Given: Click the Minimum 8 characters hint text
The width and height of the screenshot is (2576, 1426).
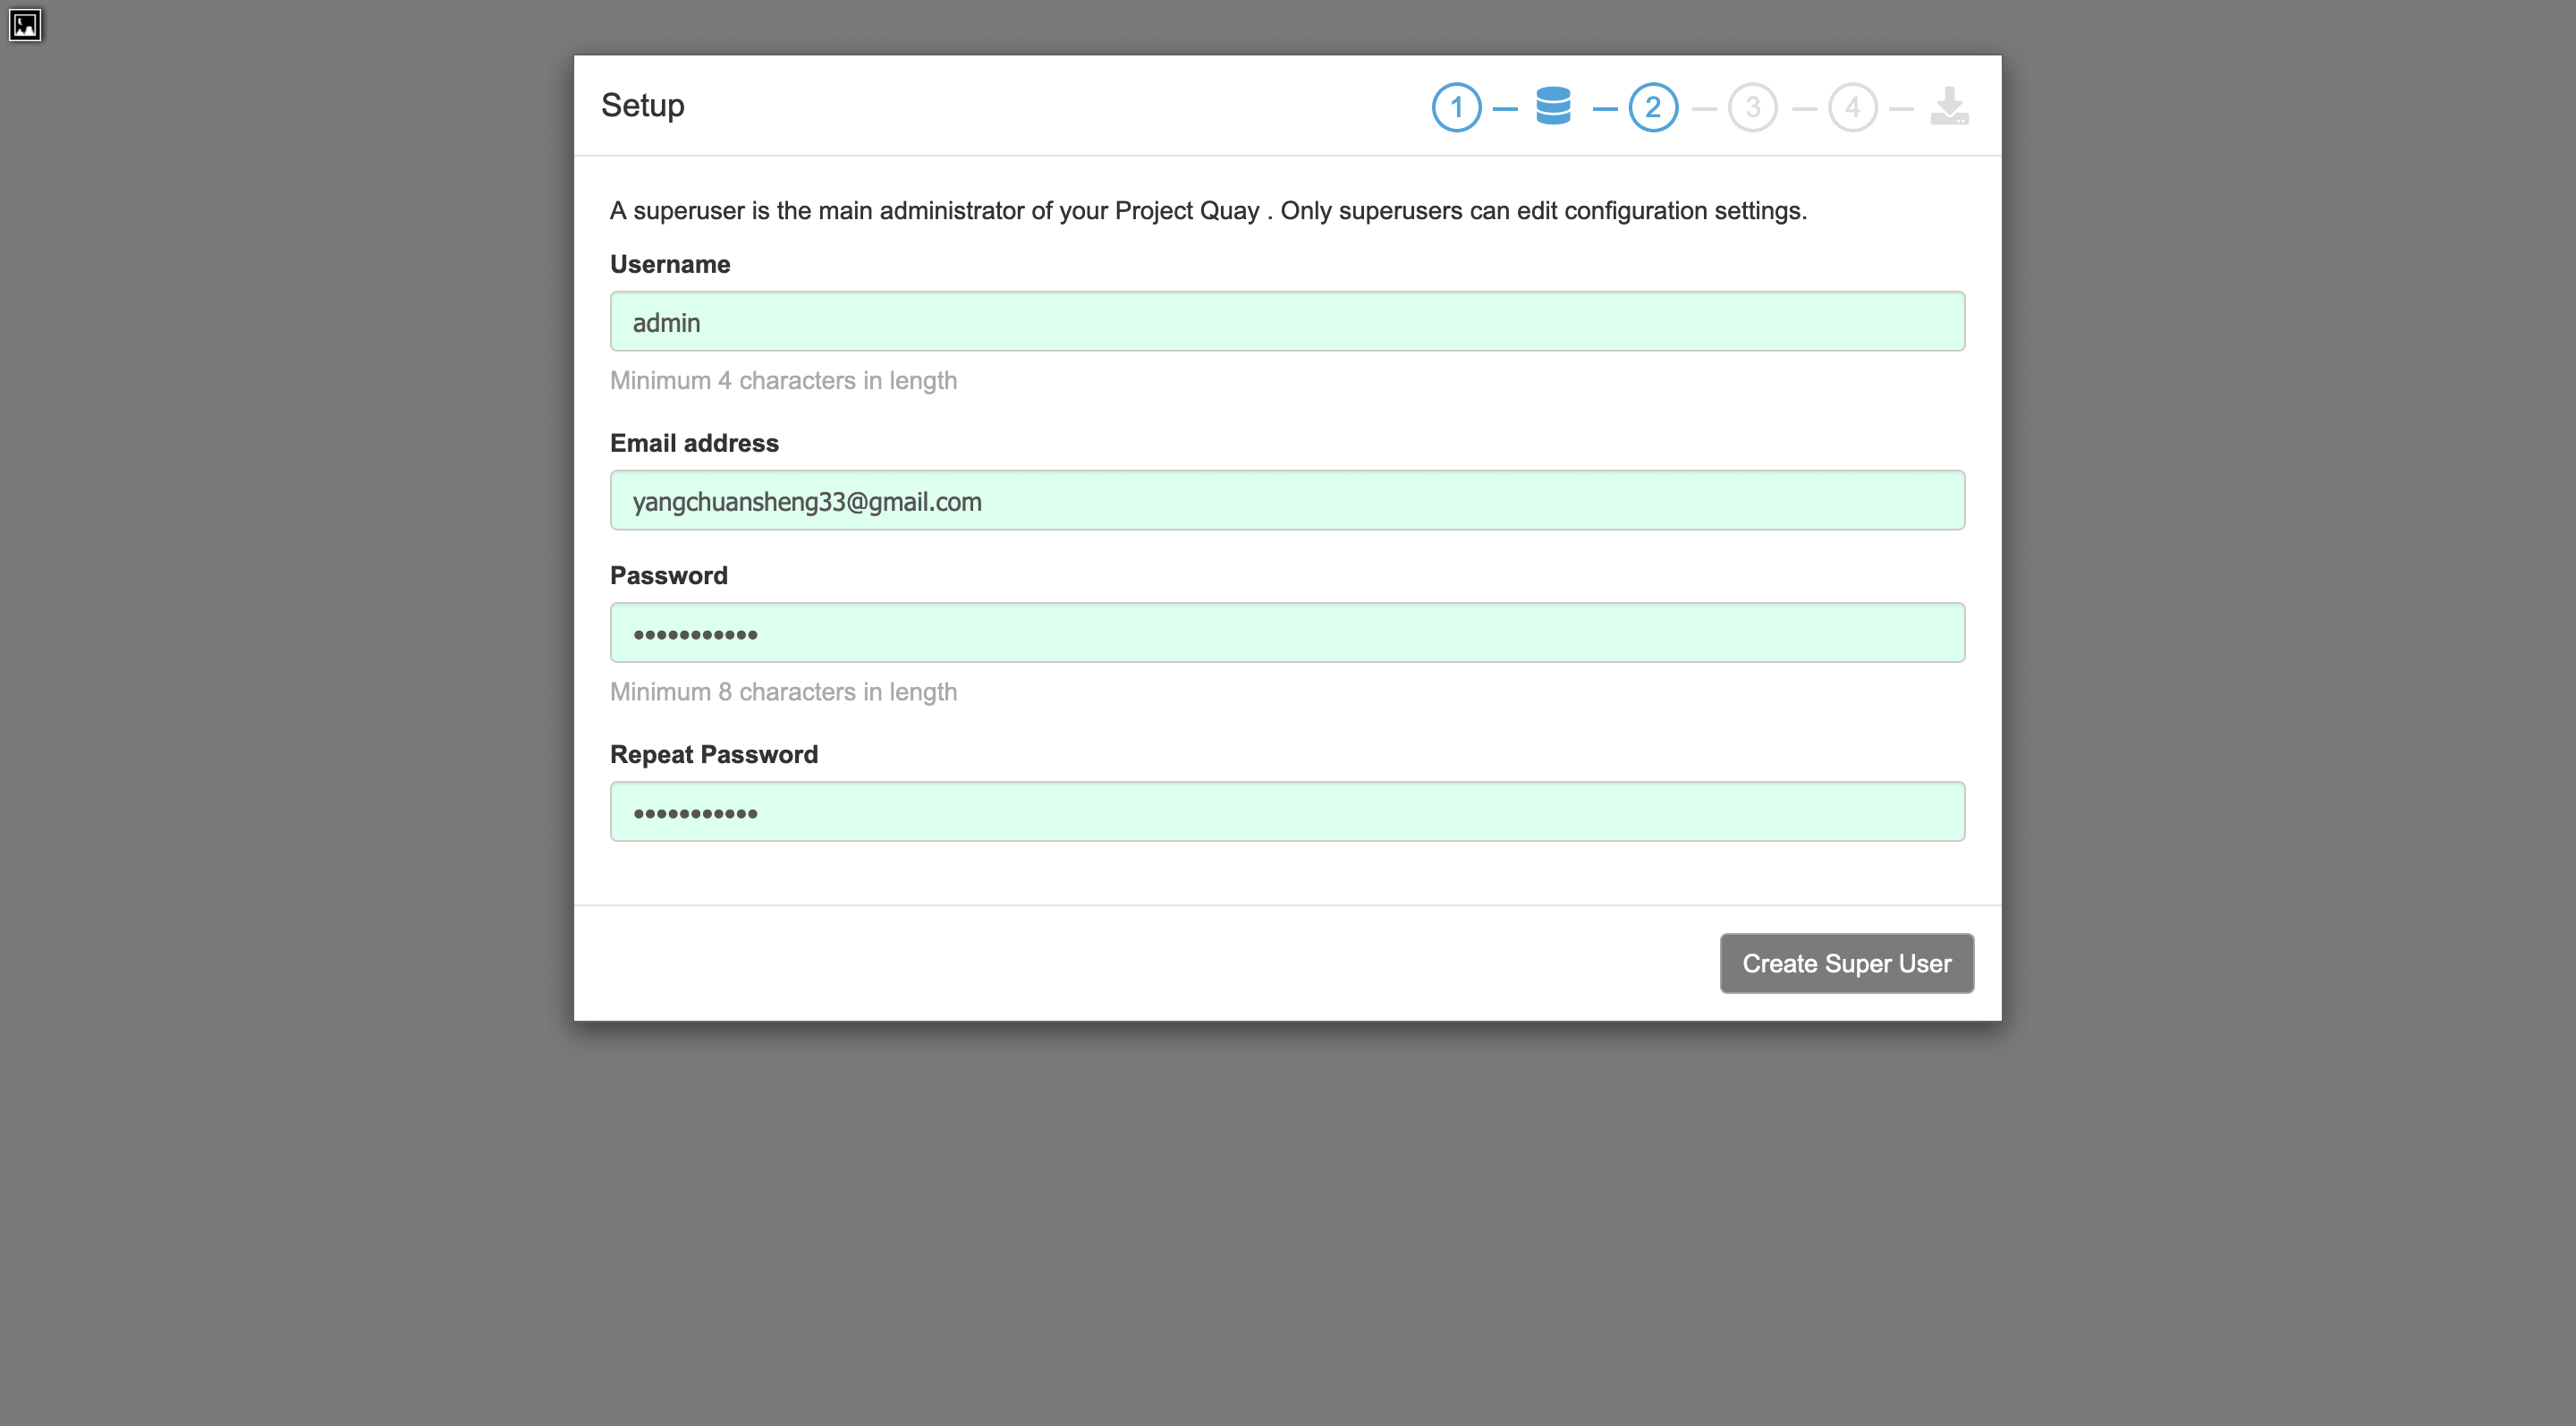Looking at the screenshot, I should [x=783, y=691].
